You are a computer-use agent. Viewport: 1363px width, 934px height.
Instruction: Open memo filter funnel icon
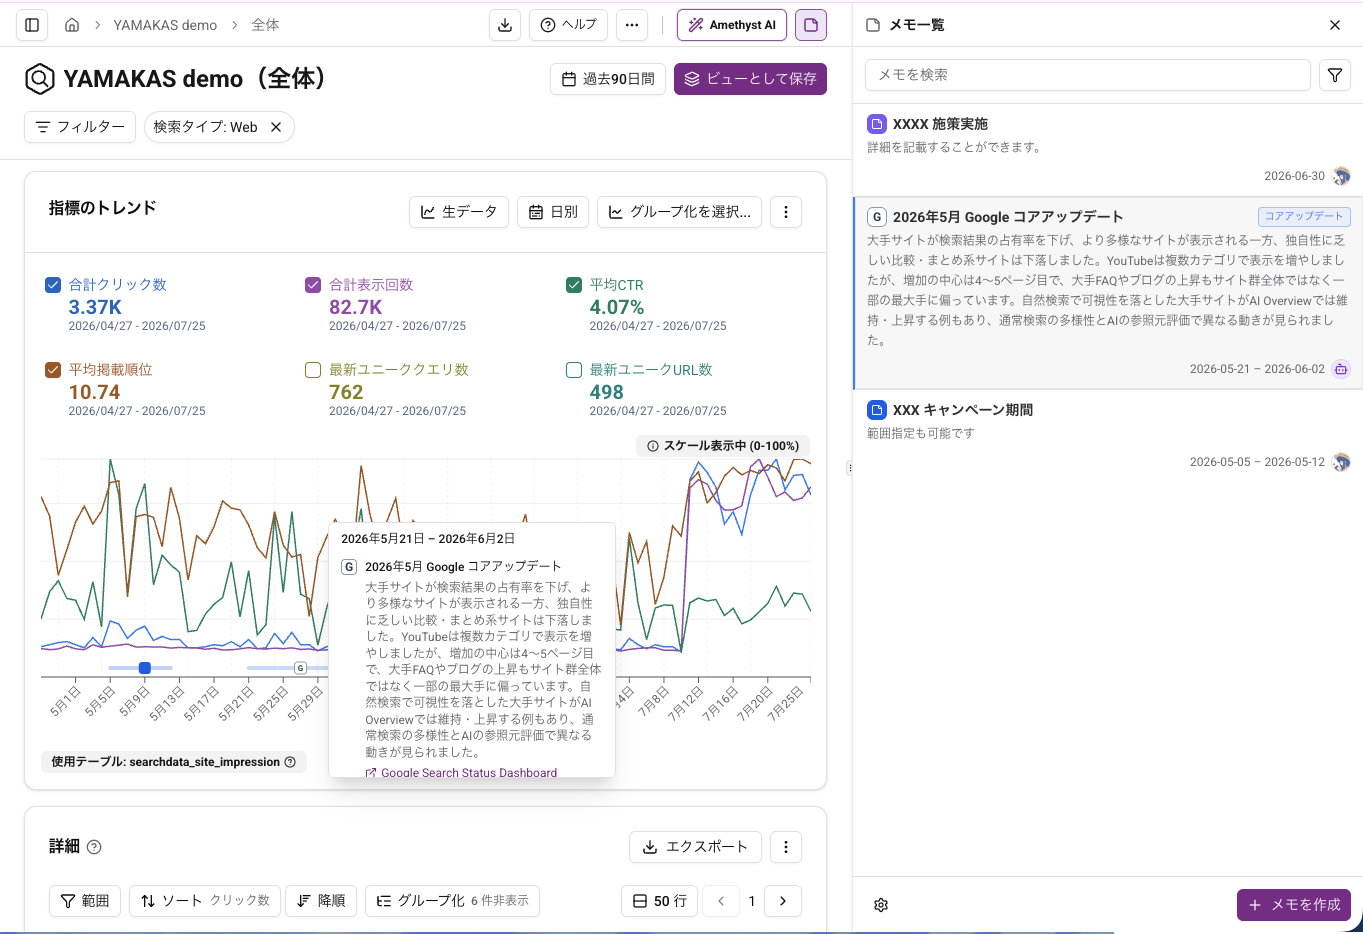tap(1335, 75)
